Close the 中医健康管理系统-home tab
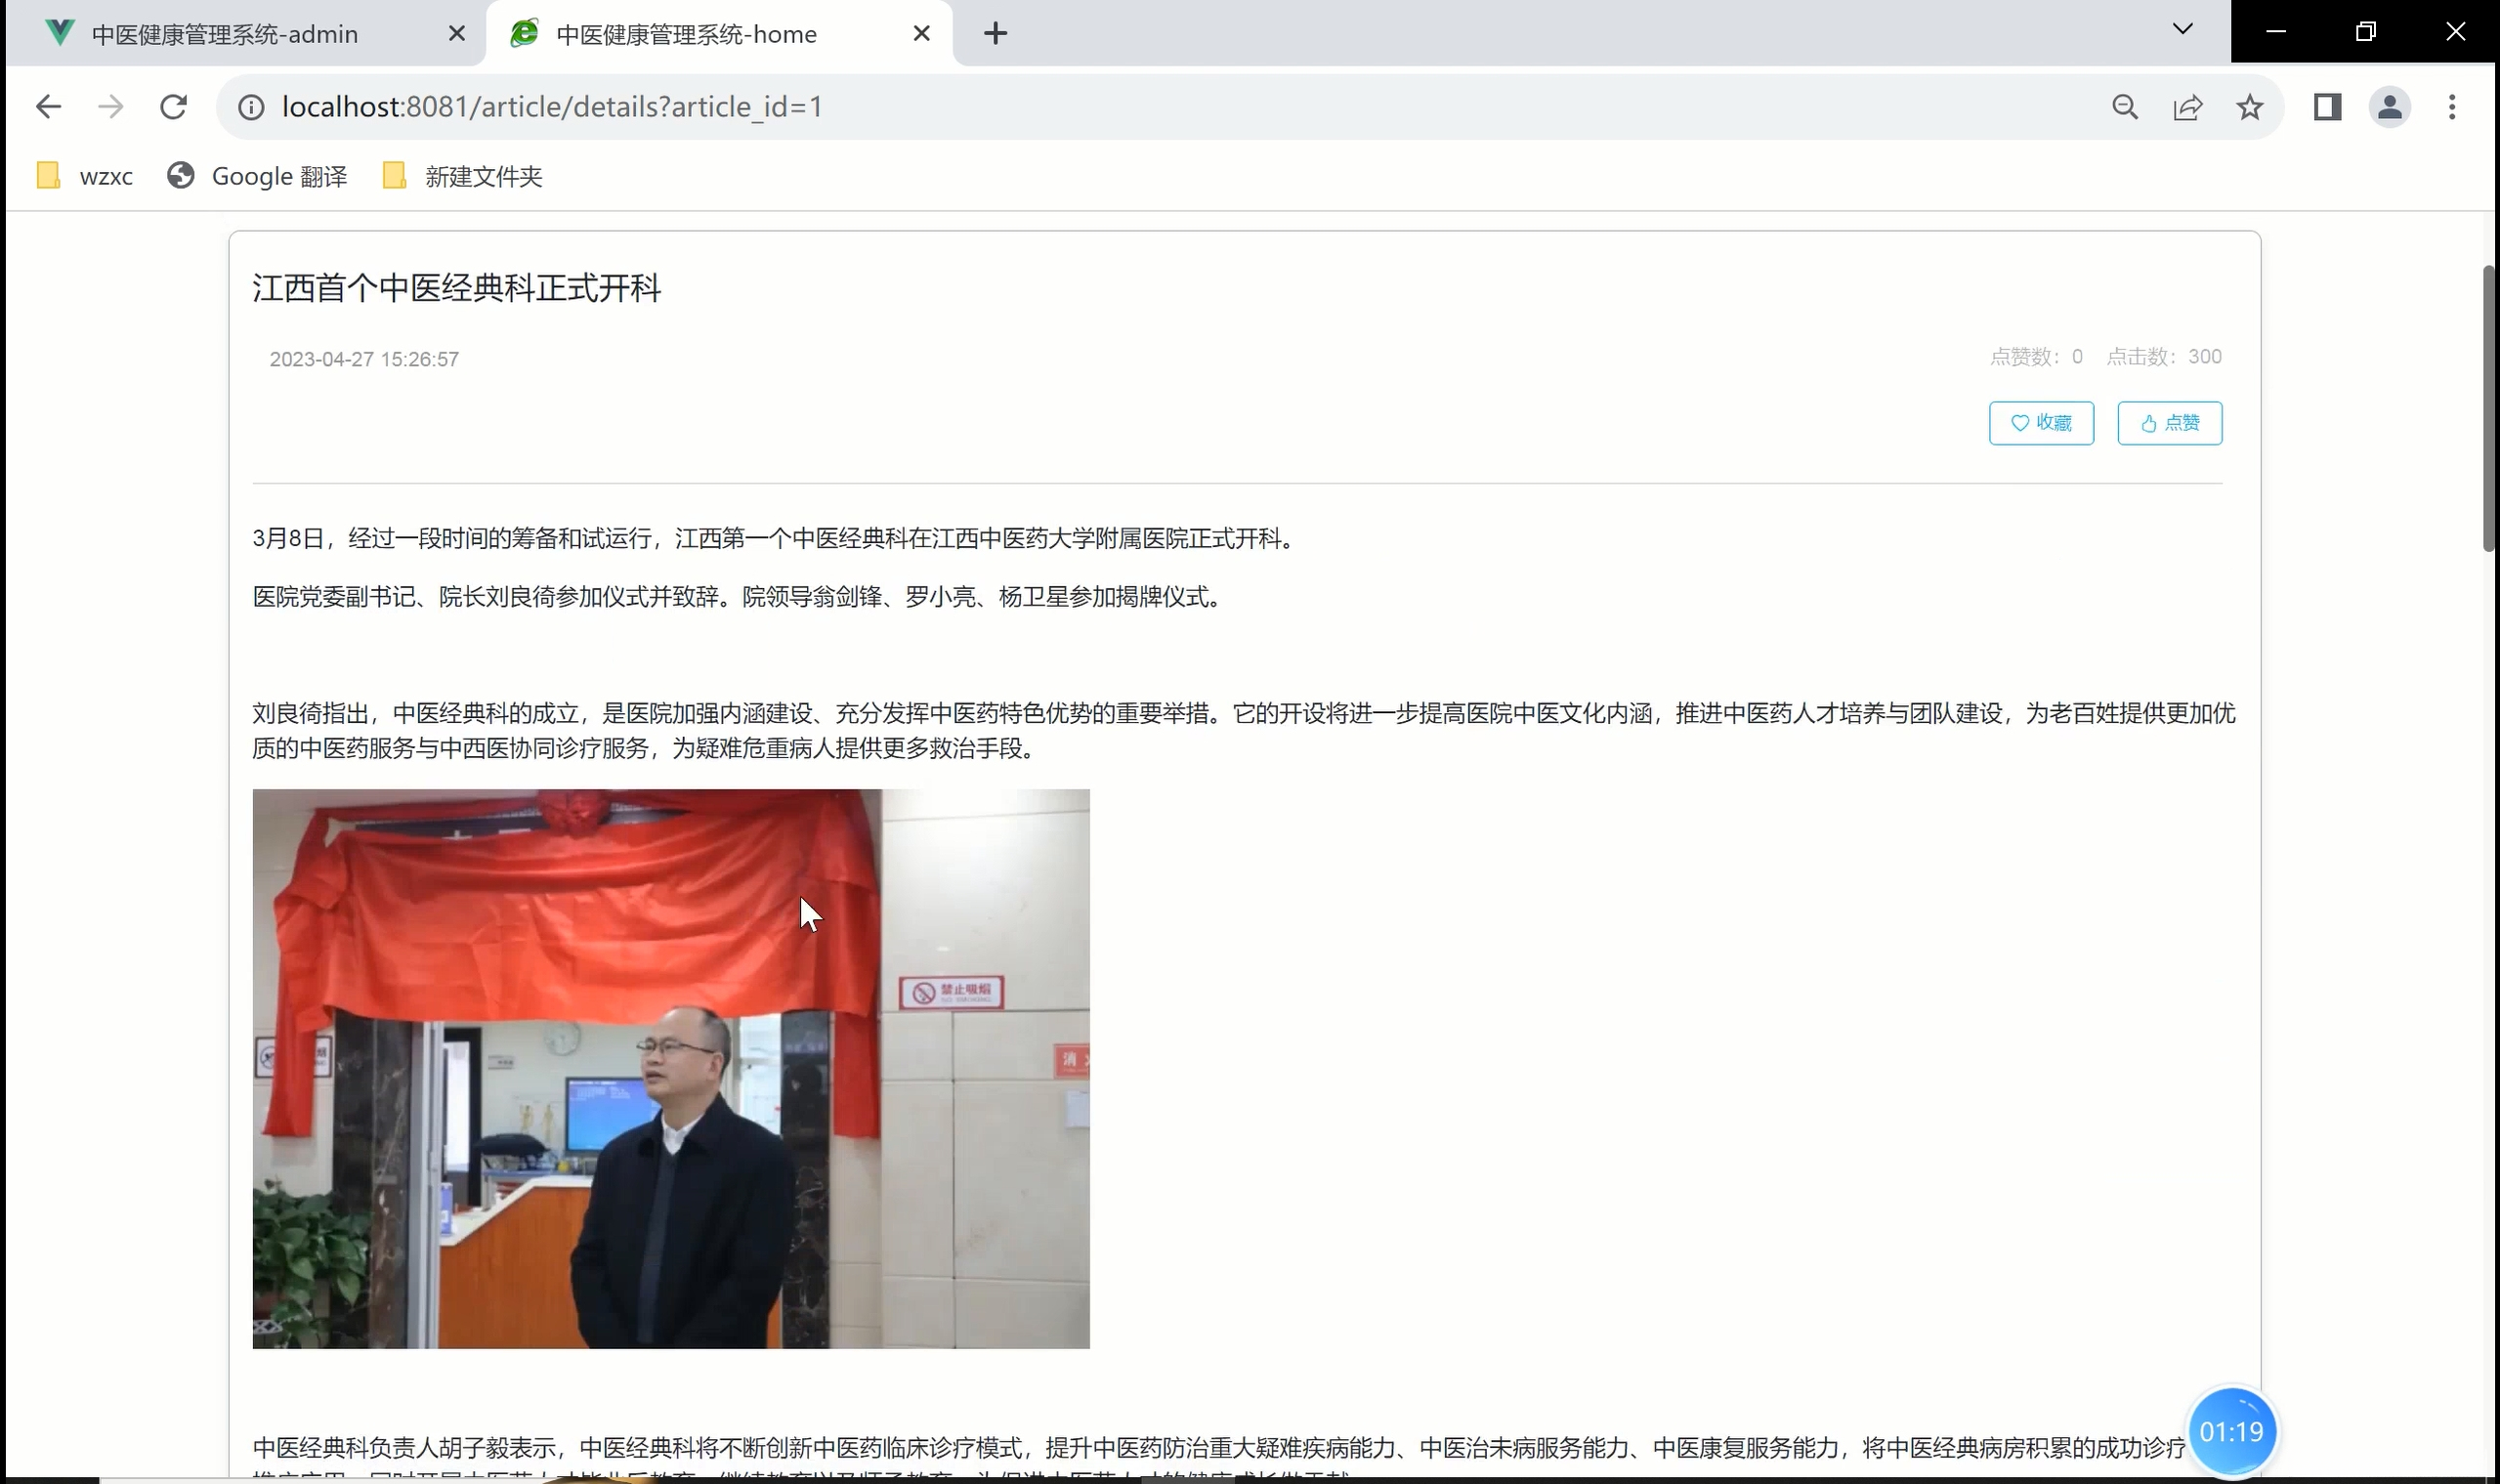The width and height of the screenshot is (2500, 1484). (x=921, y=34)
